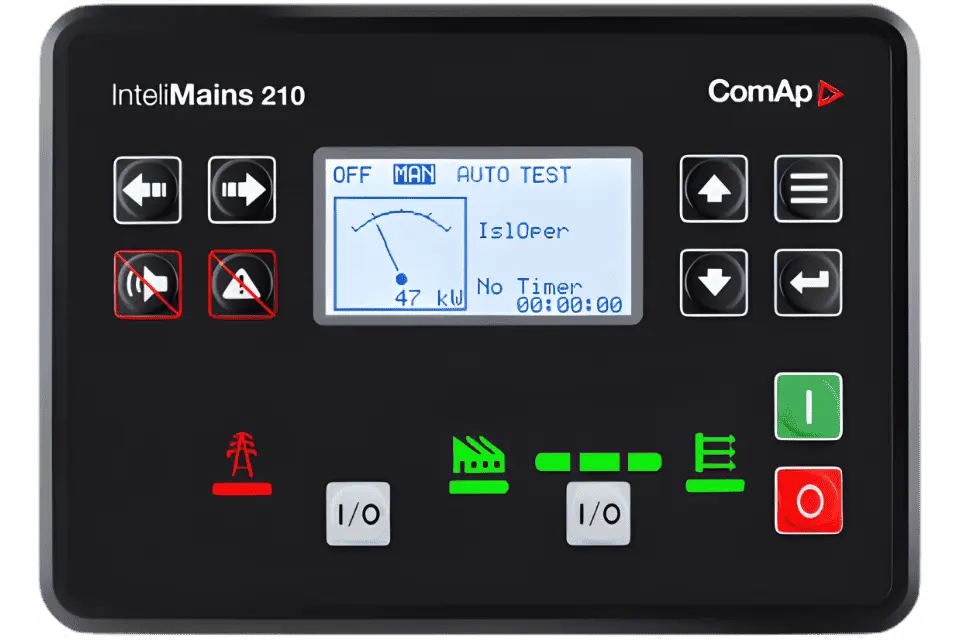Toggle the I/O breaker button near the red mains tower
The height and width of the screenshot is (640, 960).
pyautogui.click(x=358, y=514)
